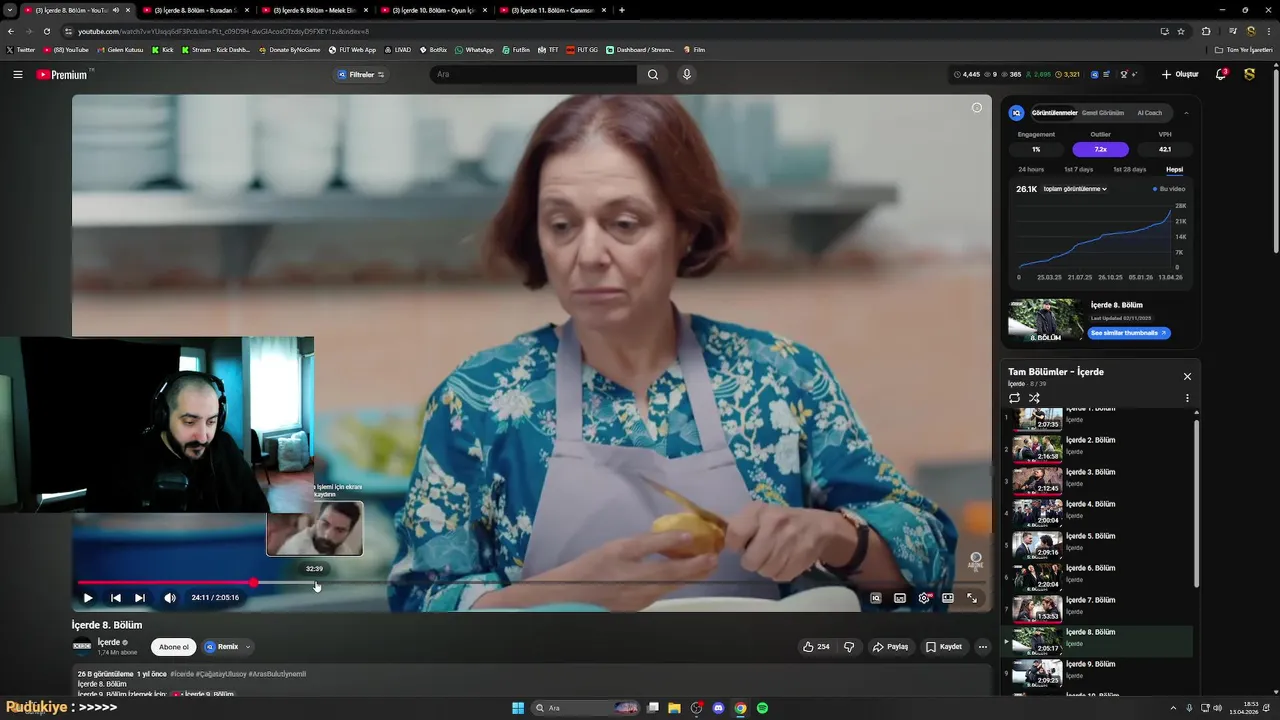This screenshot has width=1280, height=720.
Task: Skip to next video in playlist
Action: [140, 598]
